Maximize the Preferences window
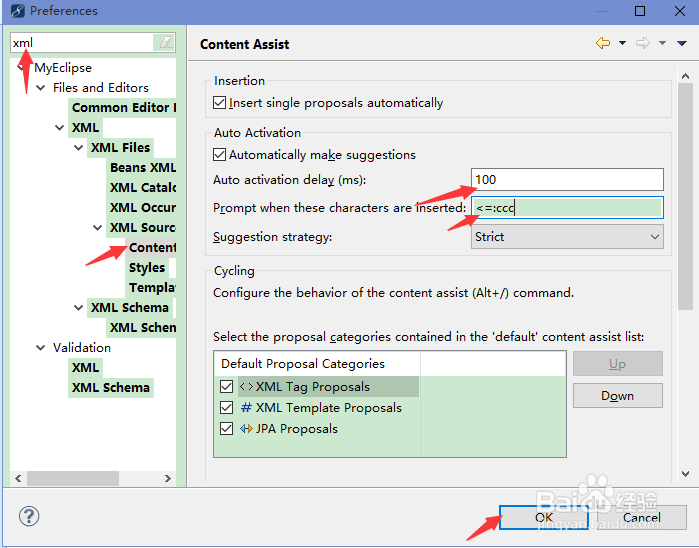 pyautogui.click(x=640, y=11)
